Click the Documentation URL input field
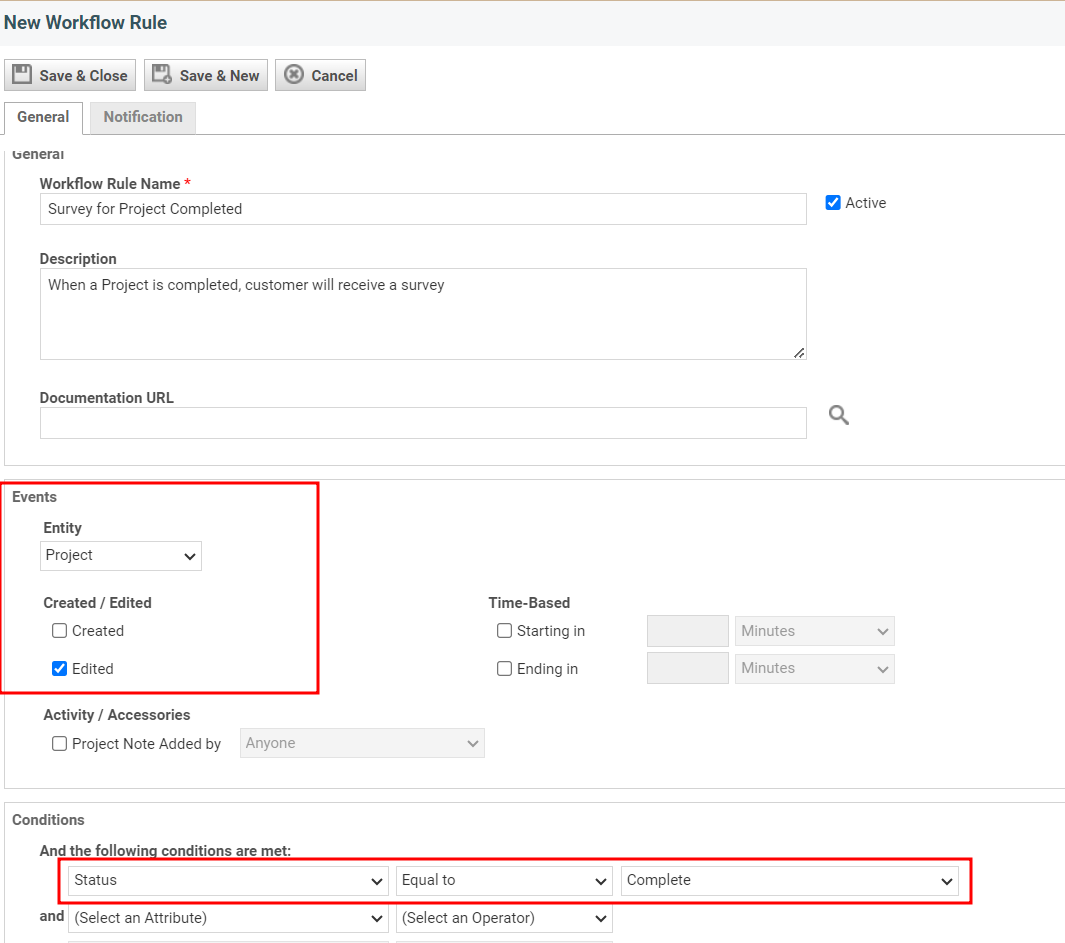The width and height of the screenshot is (1065, 943). (x=423, y=423)
